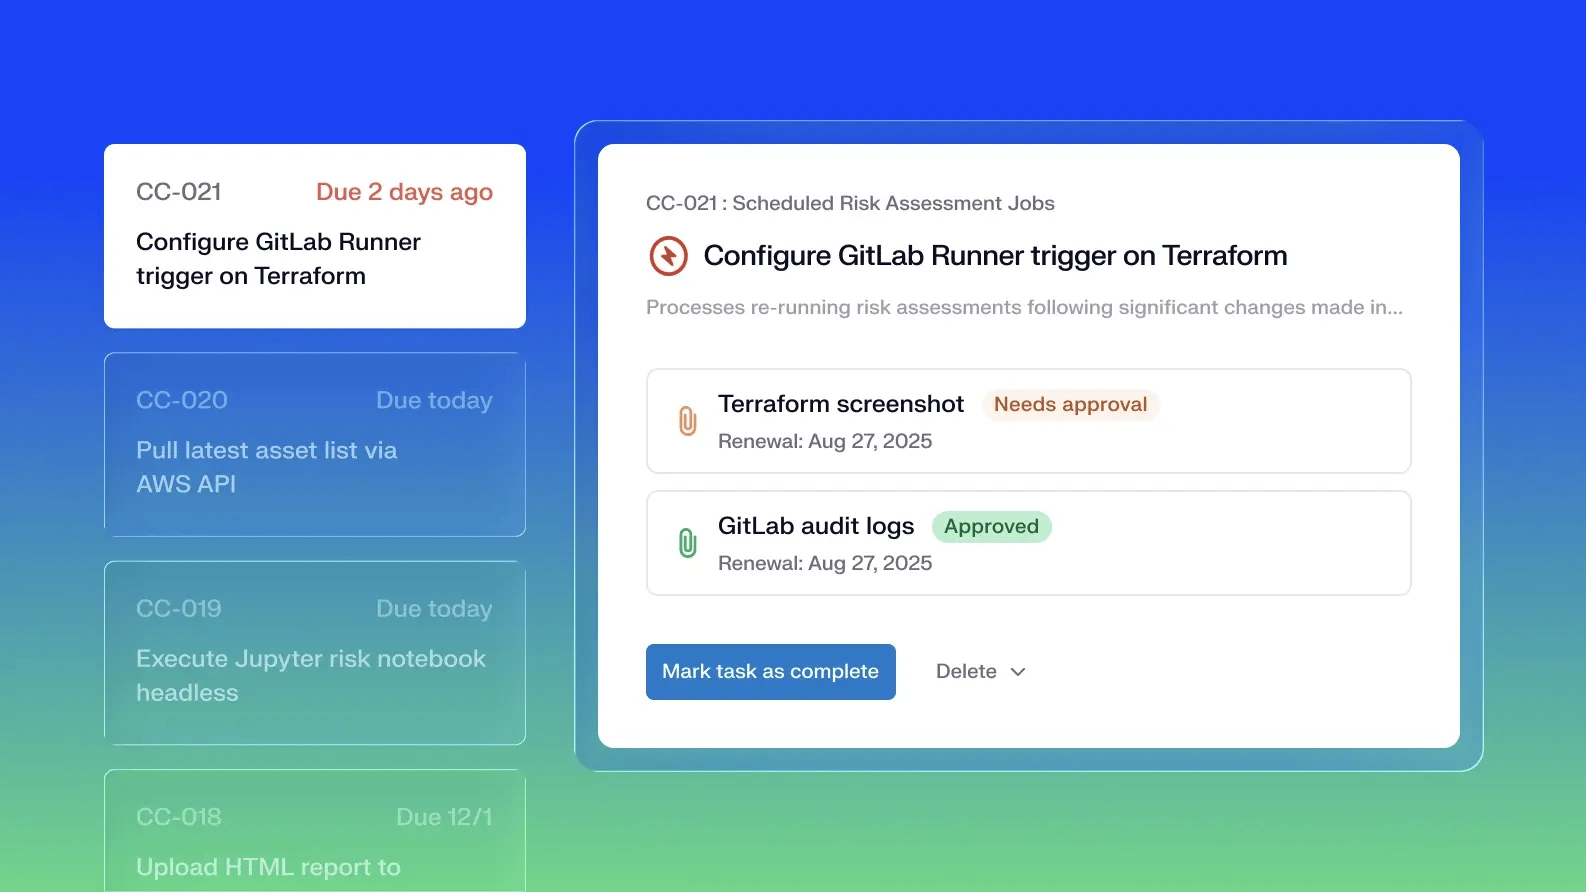The width and height of the screenshot is (1586, 892).
Task: Open the GitLab audit logs evidence title
Action: (x=815, y=526)
